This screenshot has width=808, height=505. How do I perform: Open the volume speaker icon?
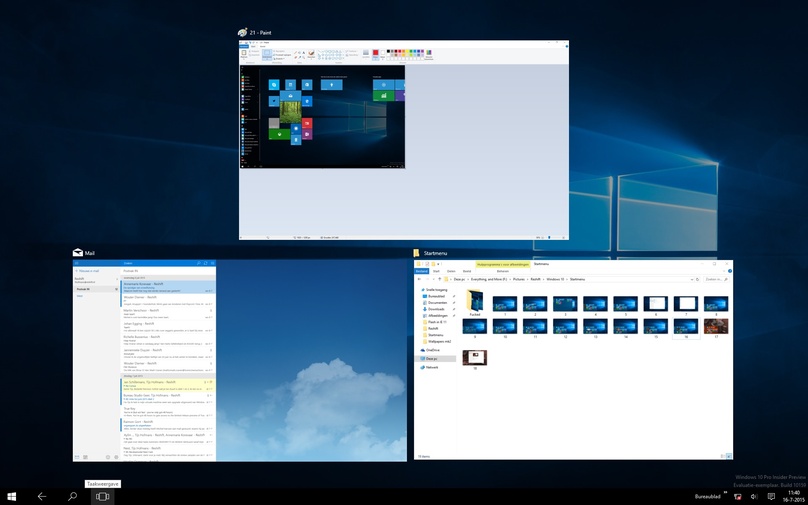[x=754, y=496]
